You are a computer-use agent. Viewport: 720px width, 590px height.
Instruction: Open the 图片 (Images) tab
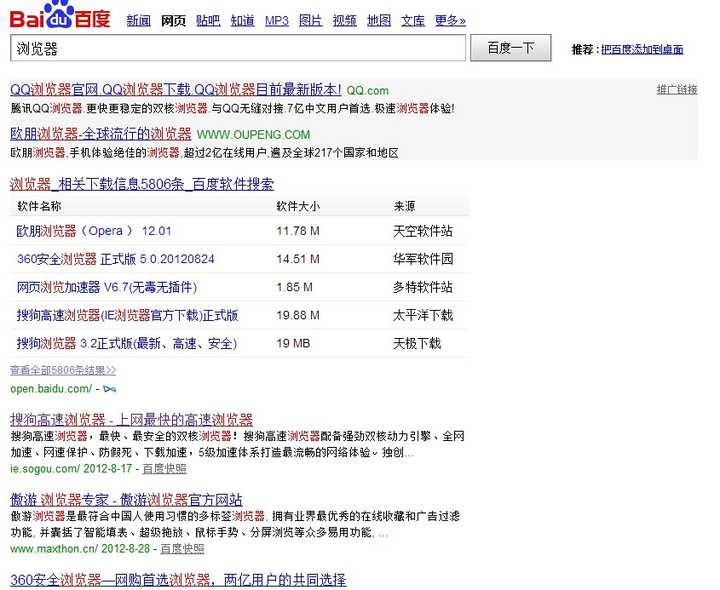coord(310,21)
